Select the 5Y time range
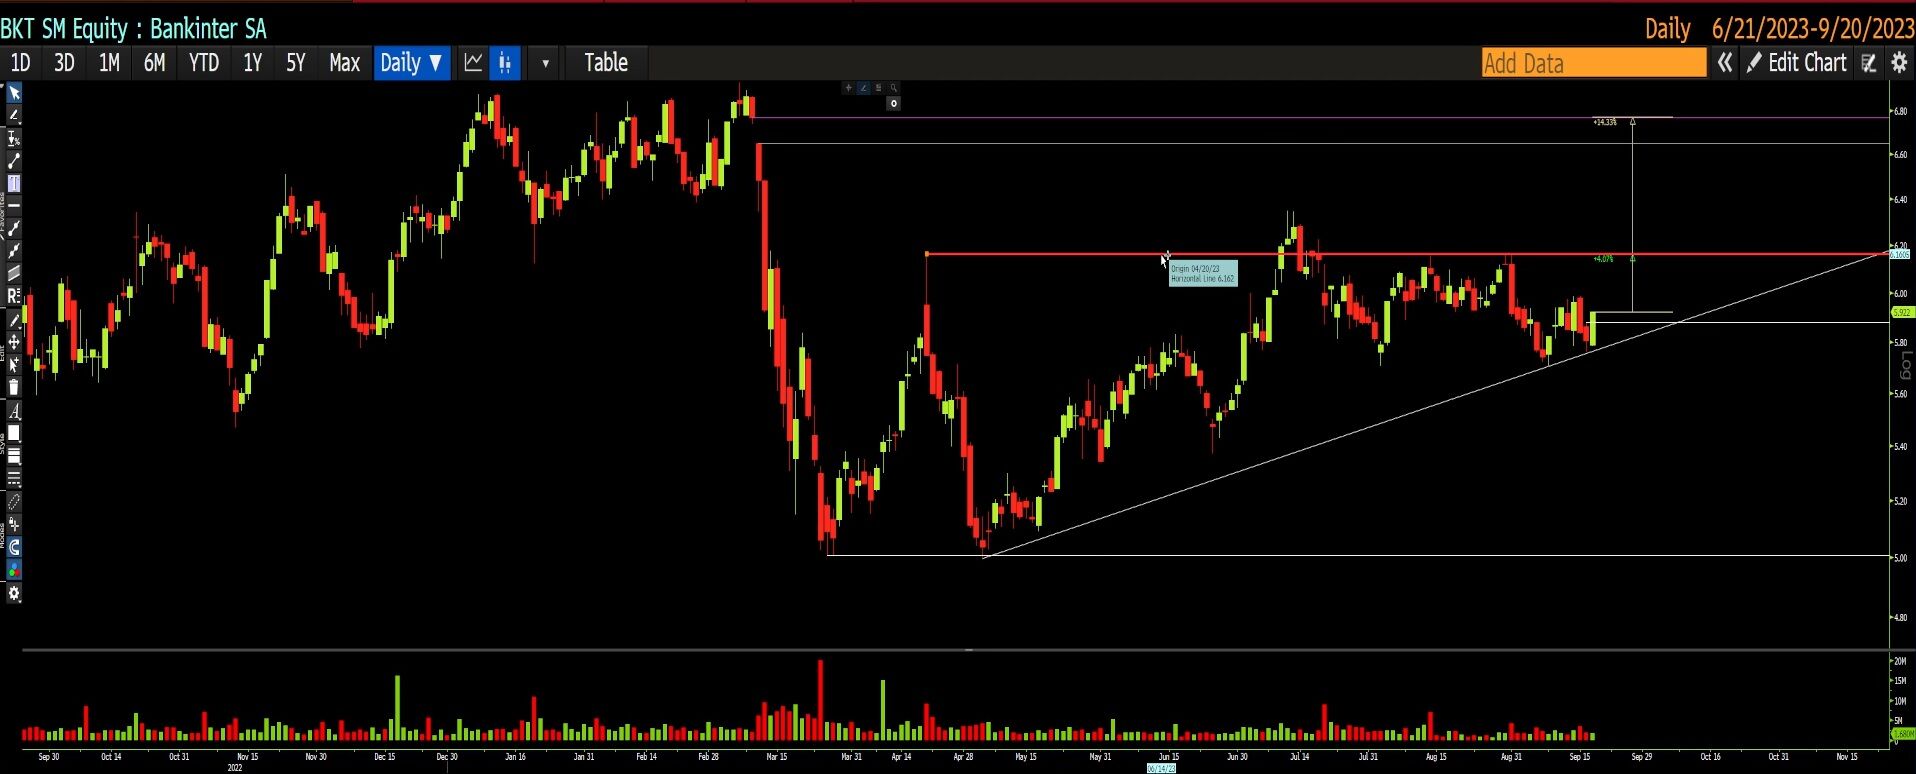The image size is (1916, 774). tap(296, 63)
